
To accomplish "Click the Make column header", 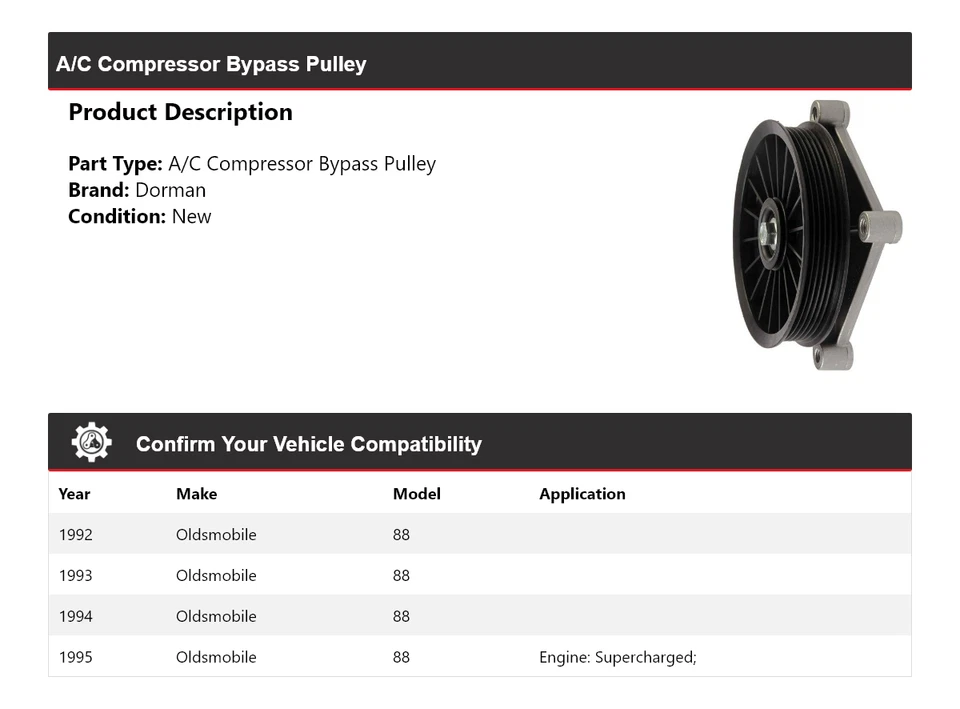I will (x=196, y=494).
